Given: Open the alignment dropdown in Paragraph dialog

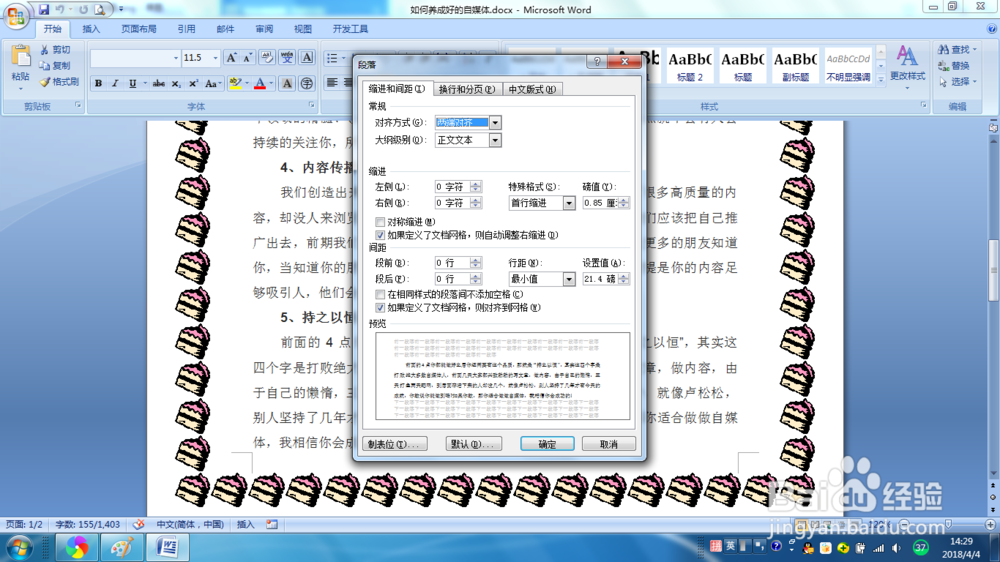Looking at the screenshot, I should 495,122.
